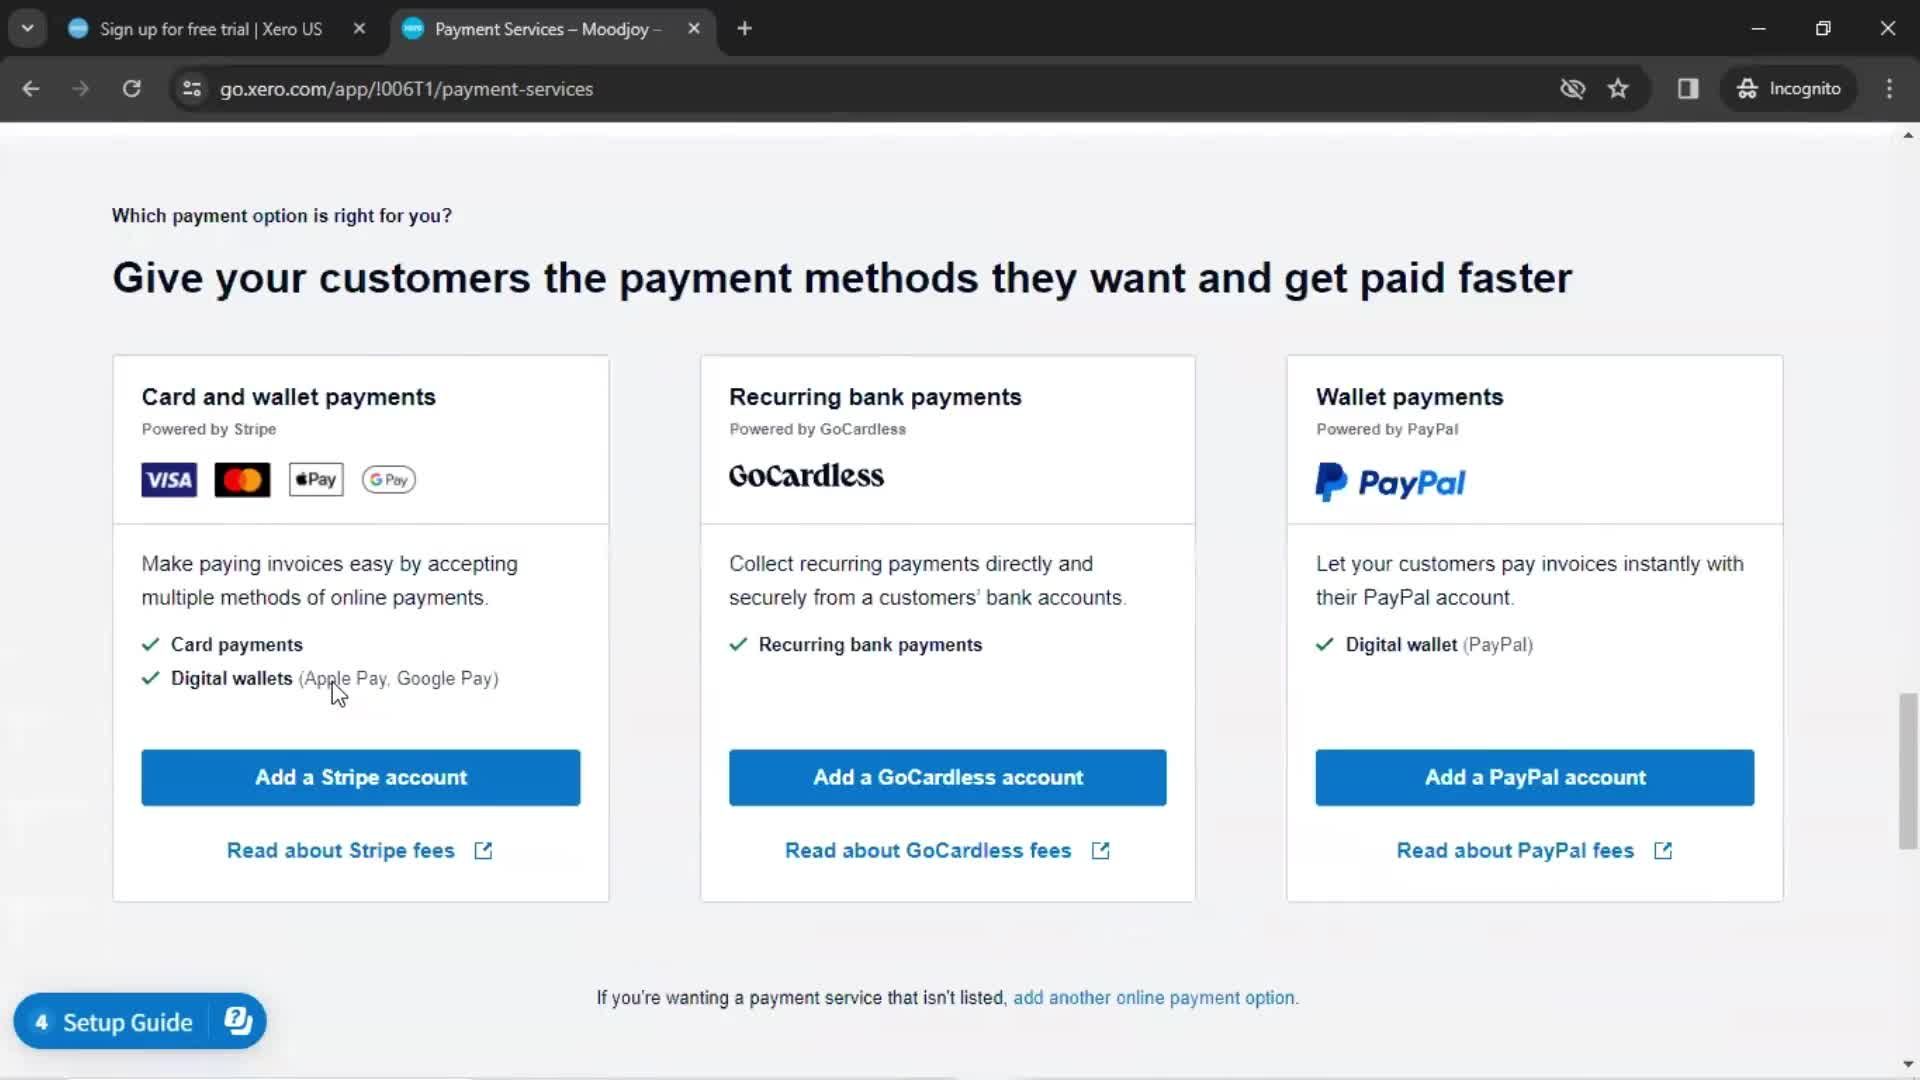Click Add a Stripe account button
The image size is (1920, 1080).
tap(360, 777)
